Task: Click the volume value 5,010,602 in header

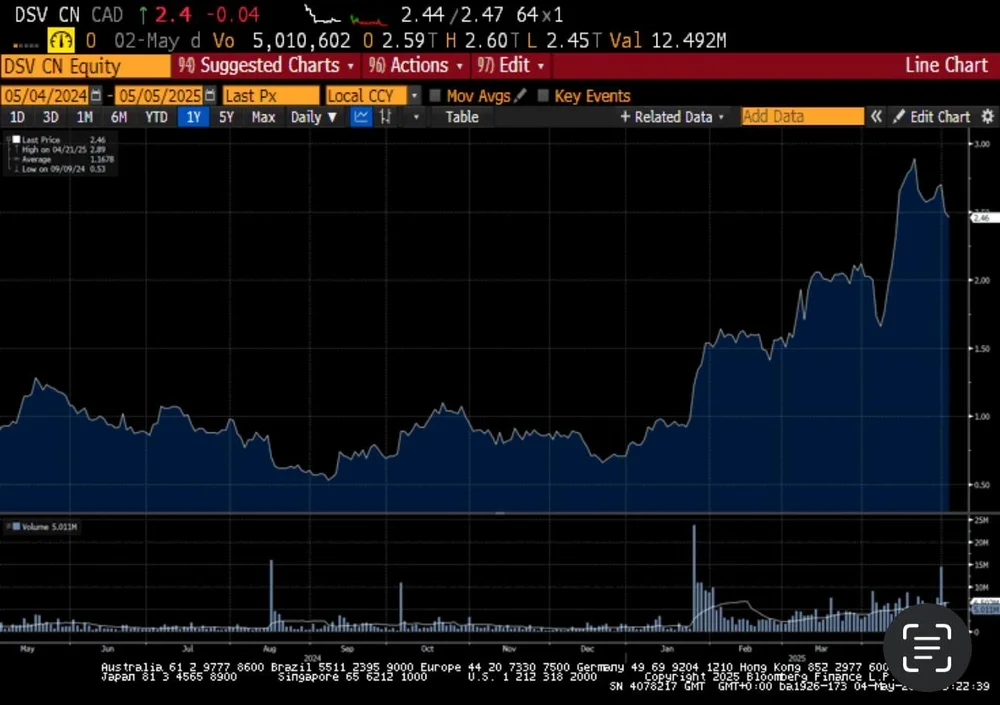Action: pyautogui.click(x=301, y=41)
